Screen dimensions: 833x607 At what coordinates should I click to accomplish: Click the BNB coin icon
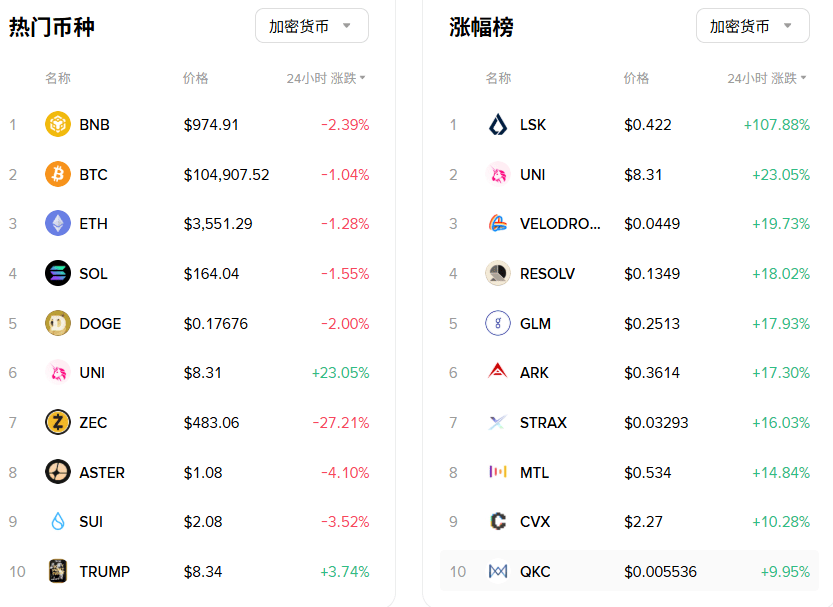click(x=58, y=124)
